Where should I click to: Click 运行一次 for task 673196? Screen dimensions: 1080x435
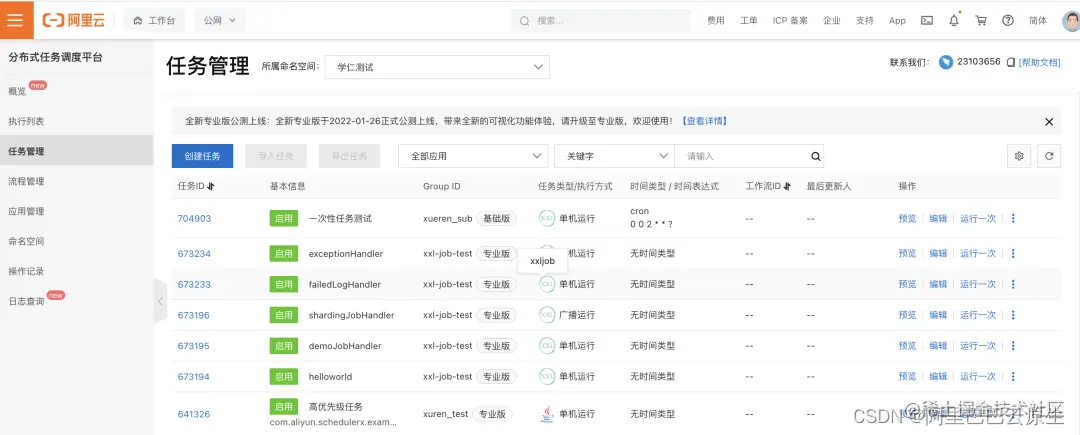[978, 315]
